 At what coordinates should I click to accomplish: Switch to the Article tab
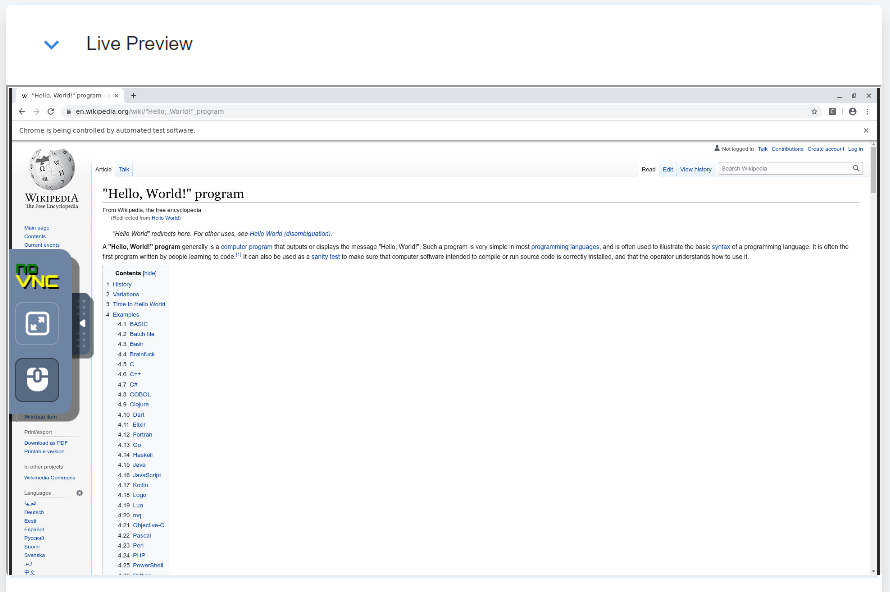(x=103, y=169)
